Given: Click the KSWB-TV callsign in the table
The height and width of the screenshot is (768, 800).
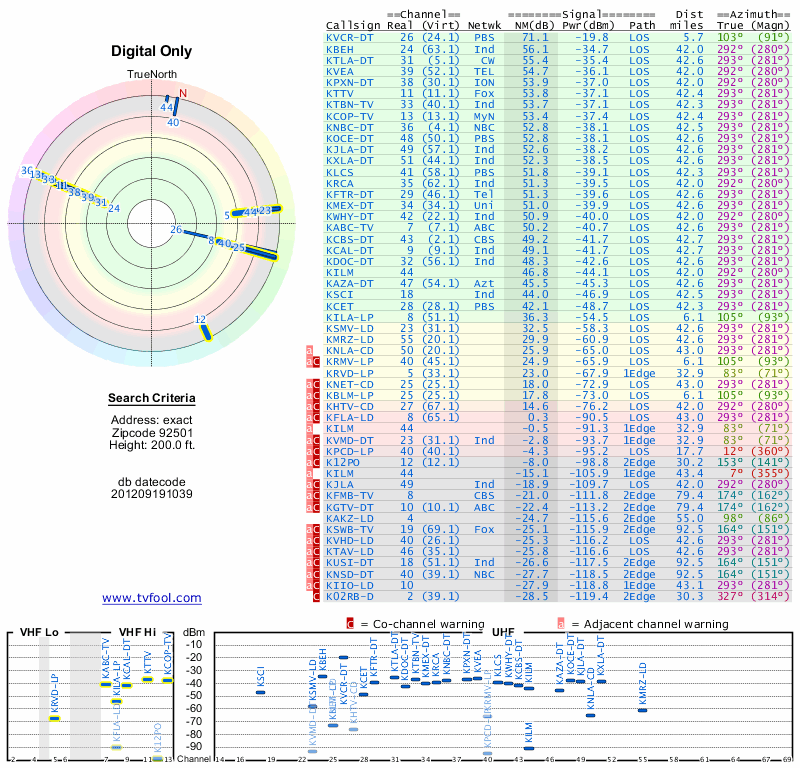Looking at the screenshot, I should click(349, 529).
